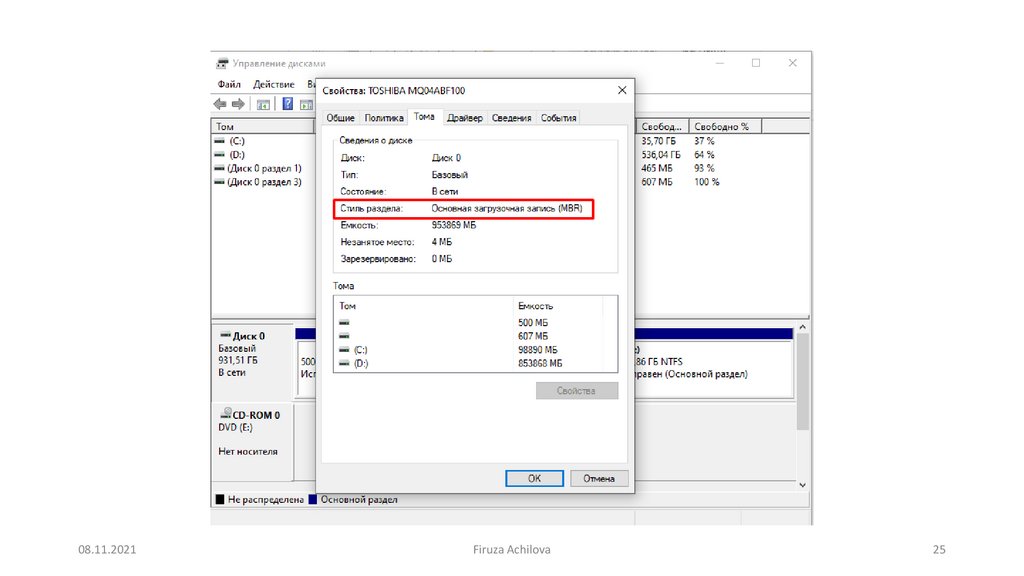Click the Back arrow toolbar icon

tap(220, 104)
